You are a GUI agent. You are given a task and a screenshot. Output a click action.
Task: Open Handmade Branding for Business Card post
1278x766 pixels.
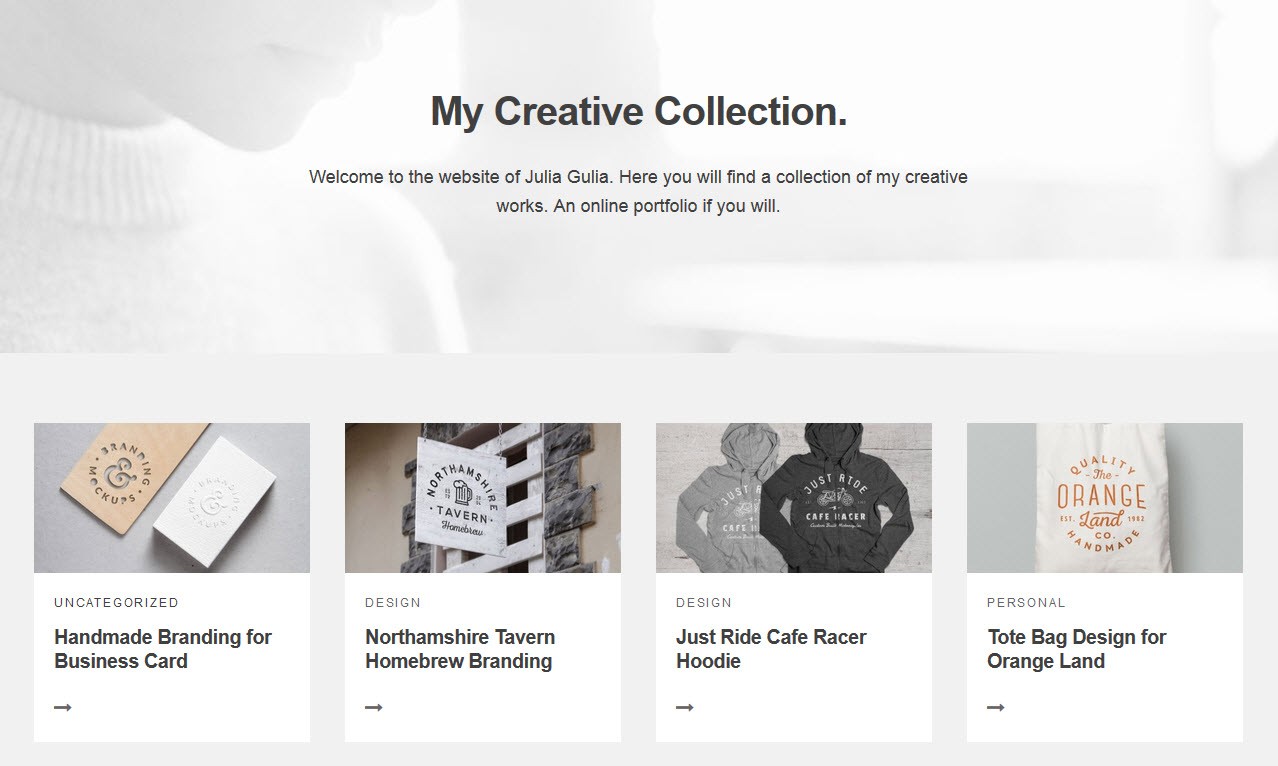click(163, 649)
